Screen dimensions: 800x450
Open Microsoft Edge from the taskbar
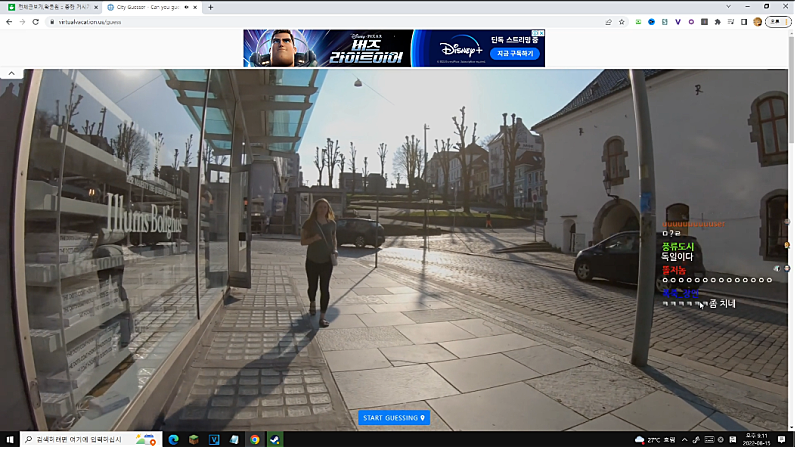coord(172,439)
